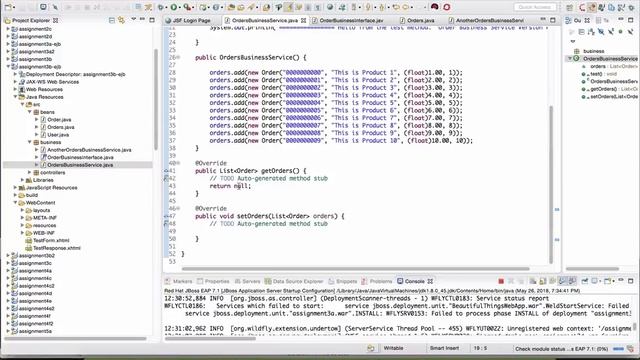640x360 pixels.
Task: Click the Quick Access search field
Action: pos(535,7)
